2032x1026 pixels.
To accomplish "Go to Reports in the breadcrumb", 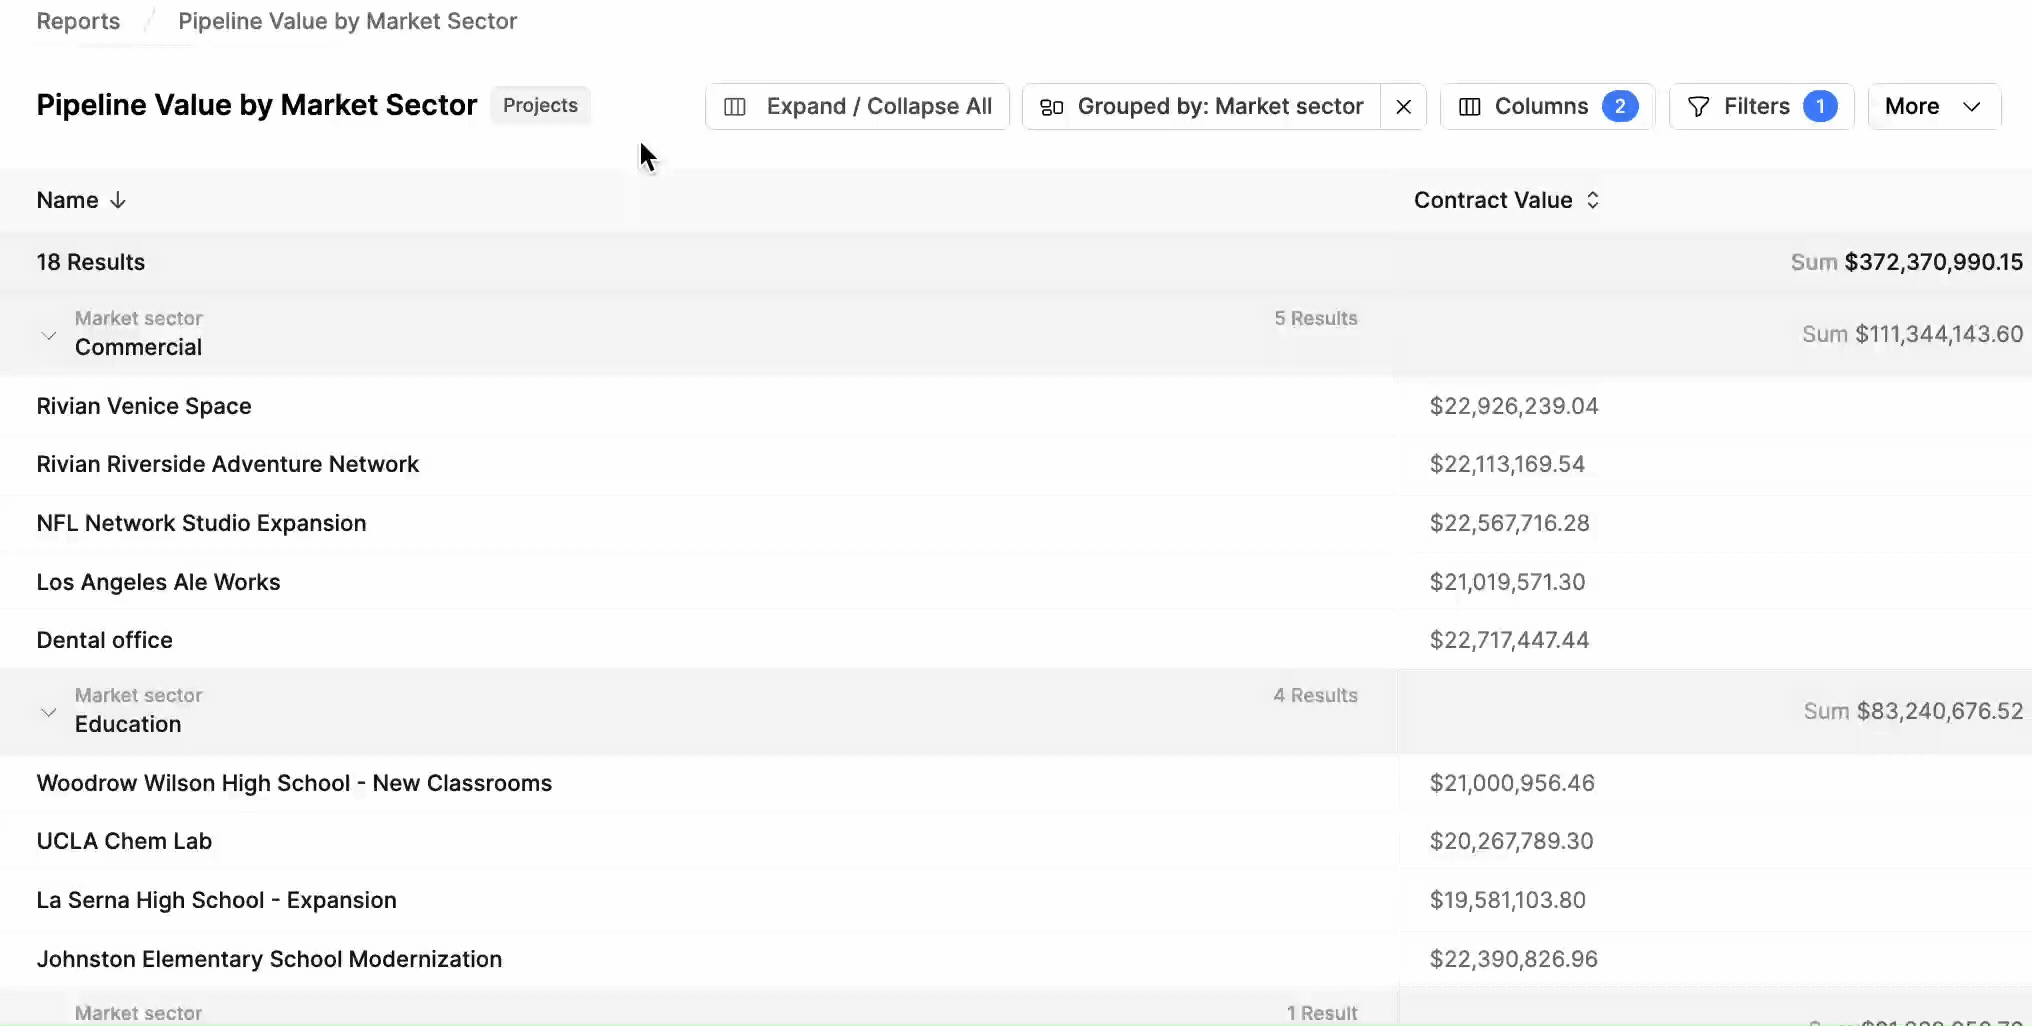I will (78, 21).
